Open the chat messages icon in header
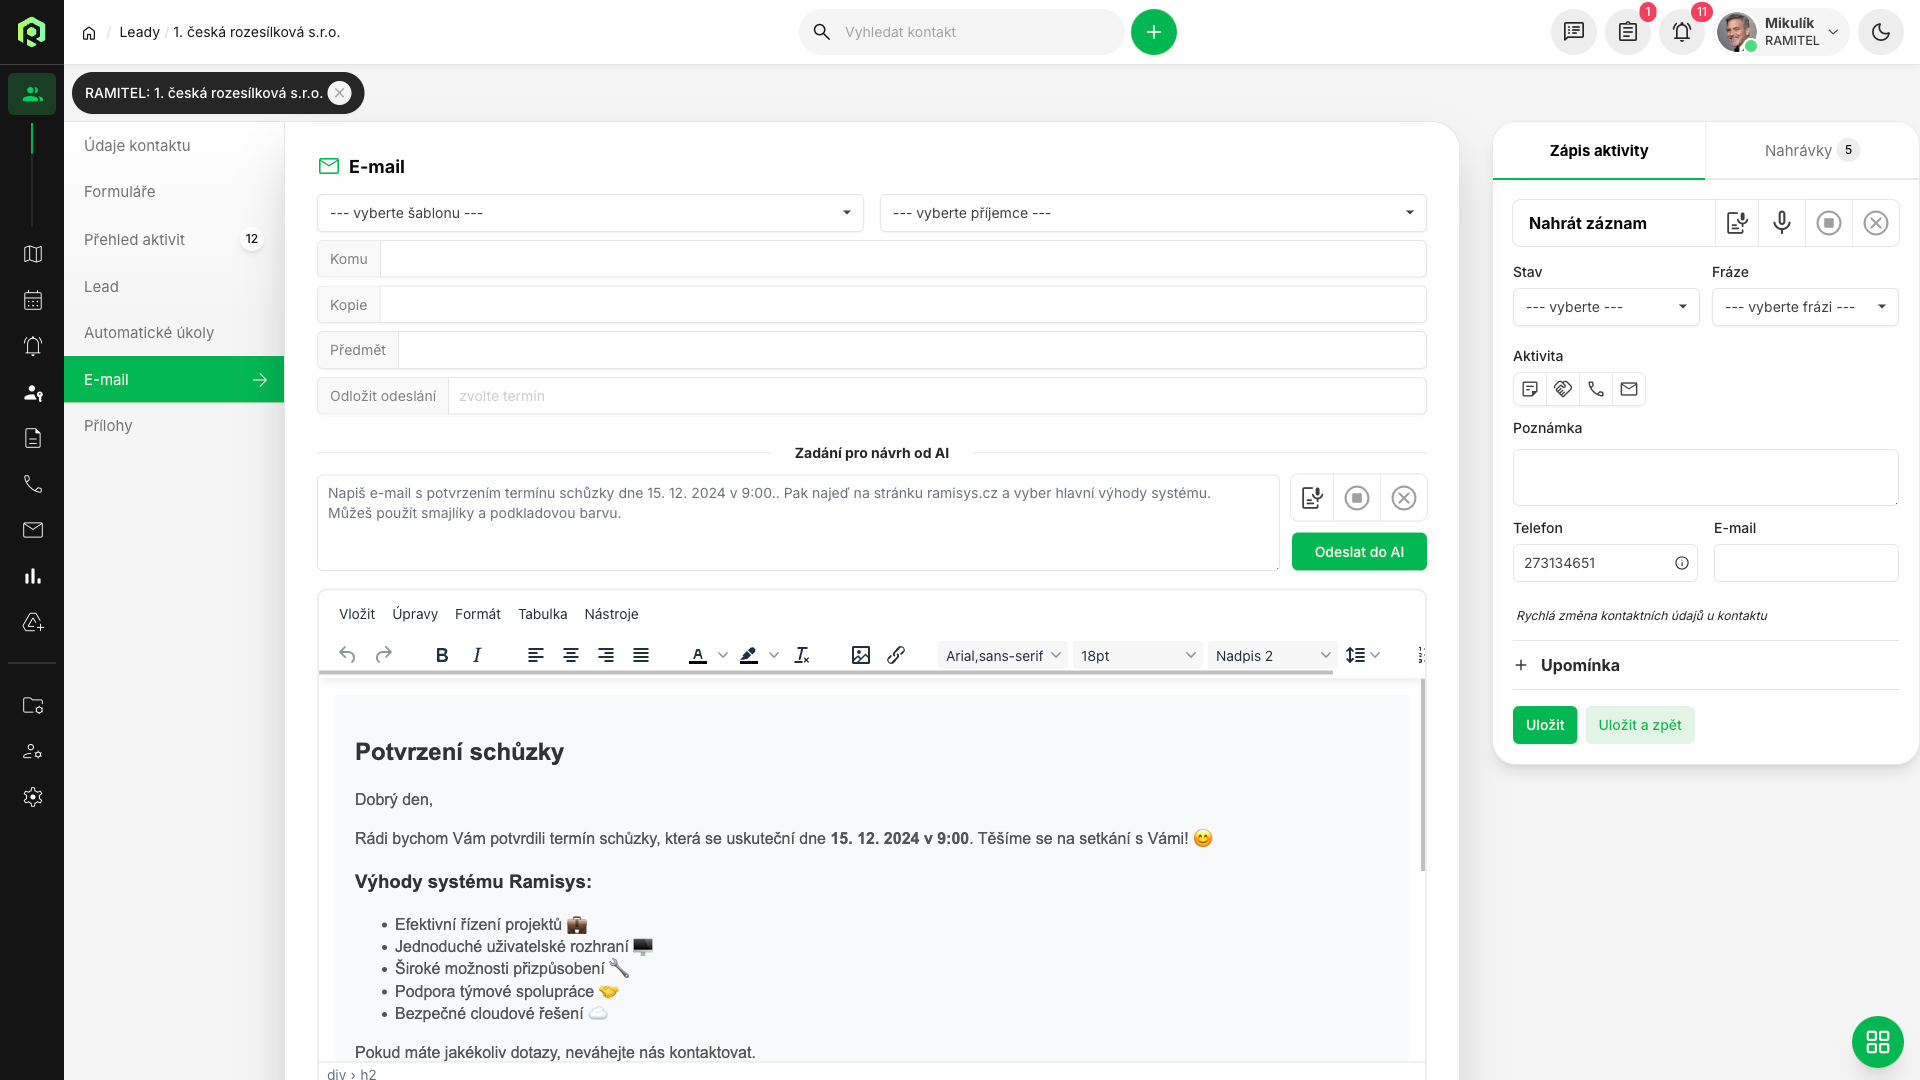This screenshot has width=1920, height=1080. pos(1573,32)
